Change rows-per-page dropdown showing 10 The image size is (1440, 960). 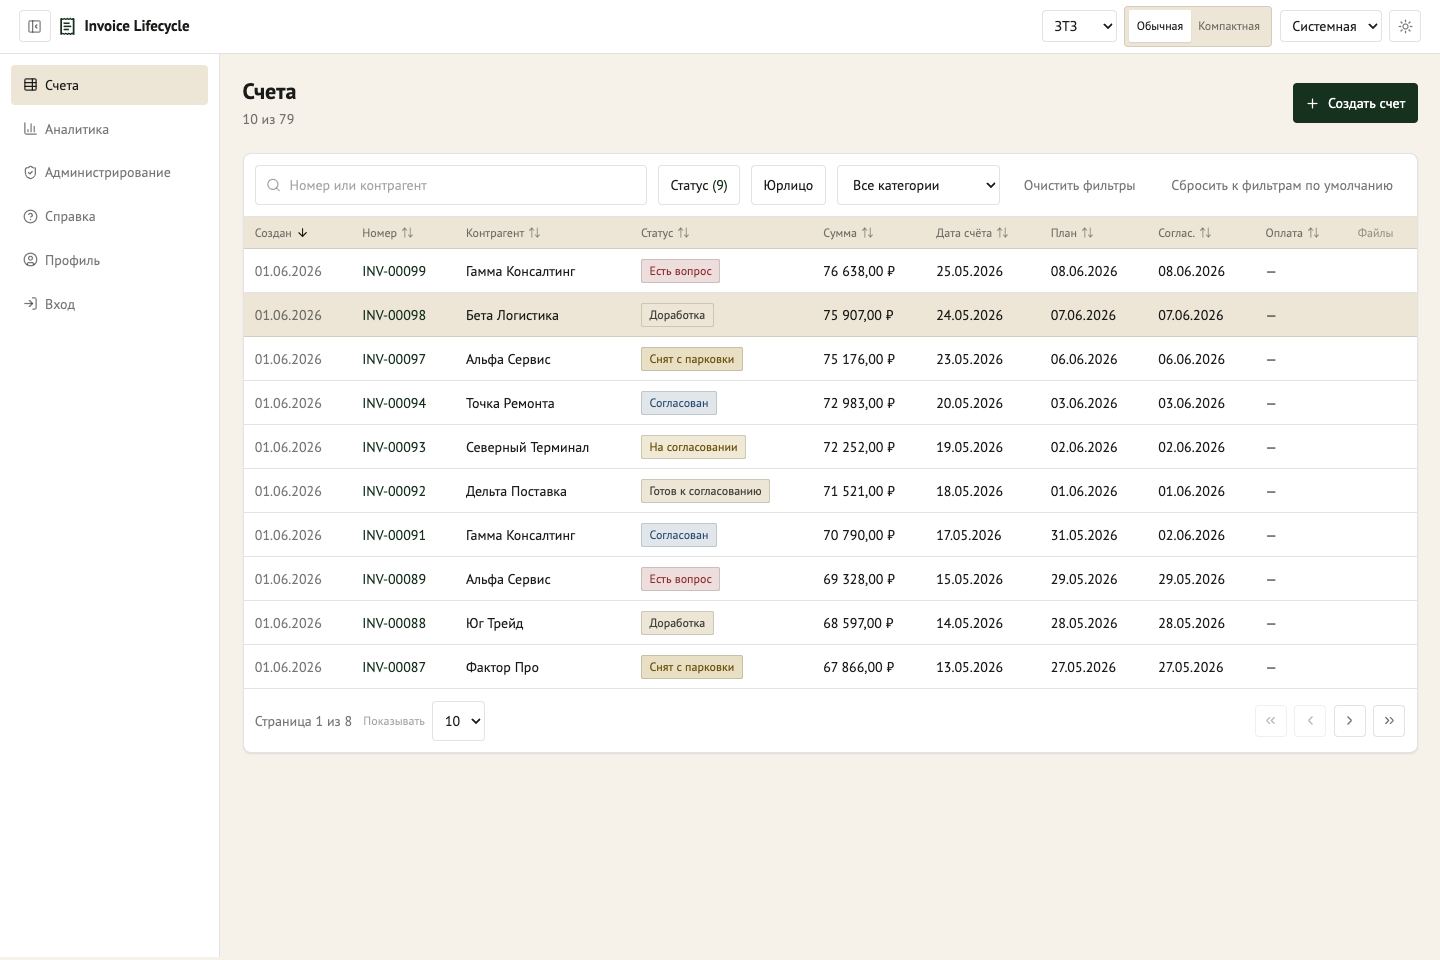pyautogui.click(x=458, y=721)
